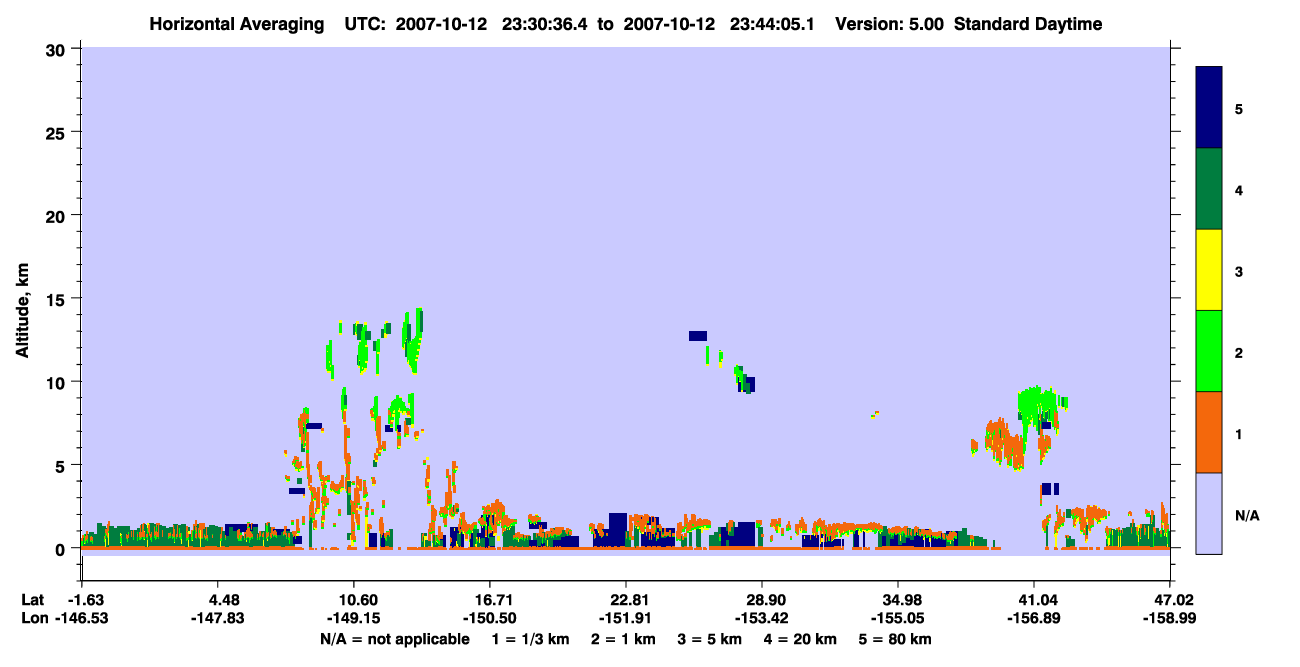The height and width of the screenshot is (667, 1300).
Task: Click longitude value '-155.05'
Action: [898, 618]
